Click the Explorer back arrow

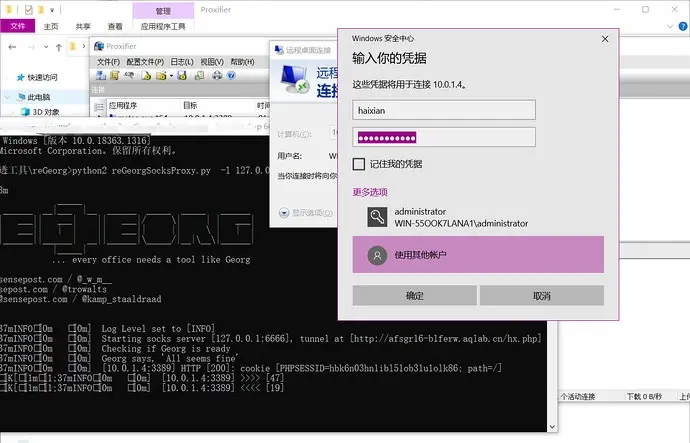(x=12, y=47)
